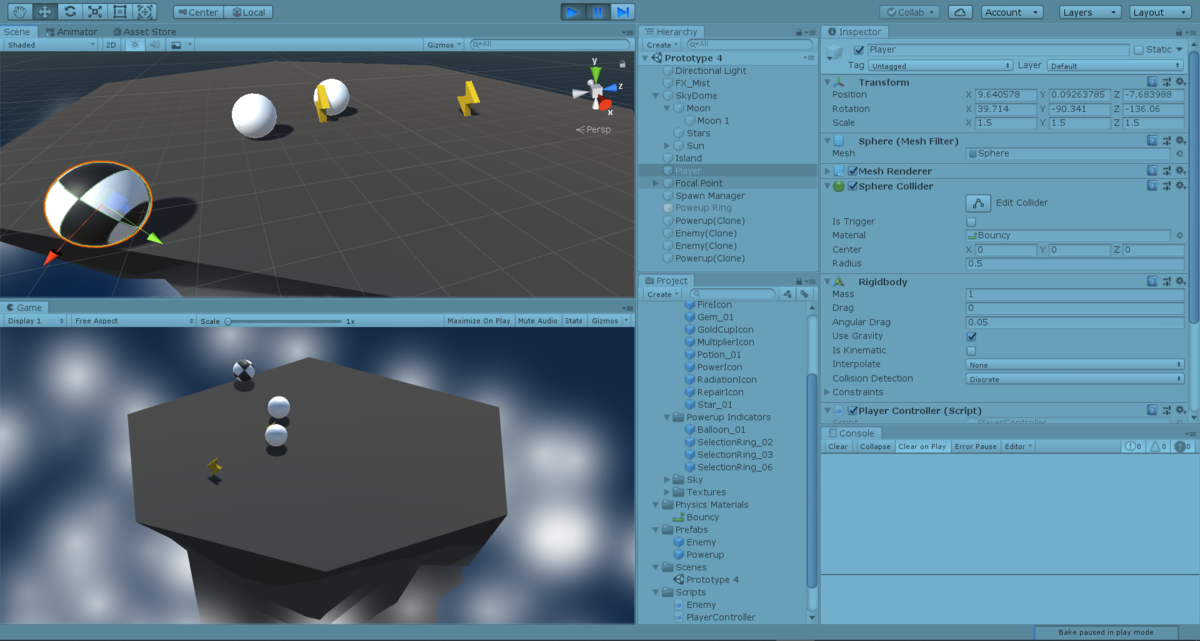Toggle 2D scene view mode
This screenshot has width=1200, height=641.
point(112,45)
